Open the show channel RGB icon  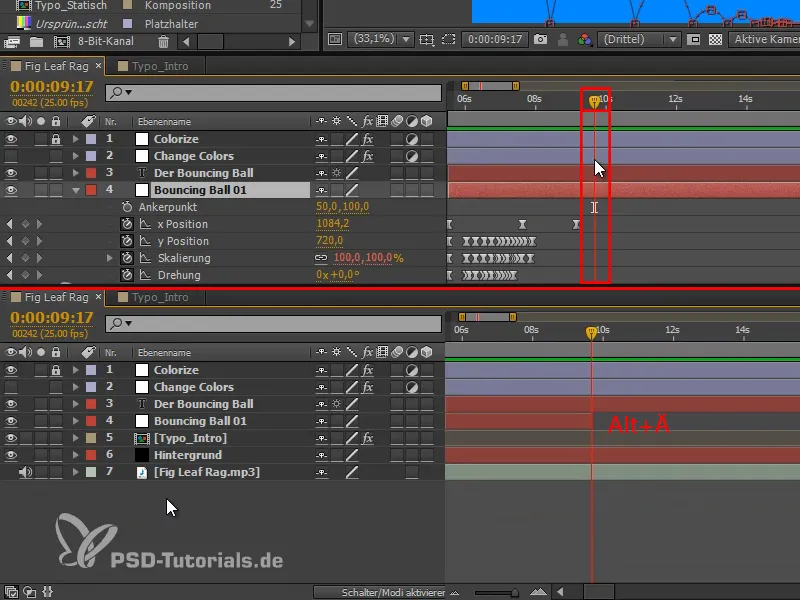pyautogui.click(x=584, y=39)
